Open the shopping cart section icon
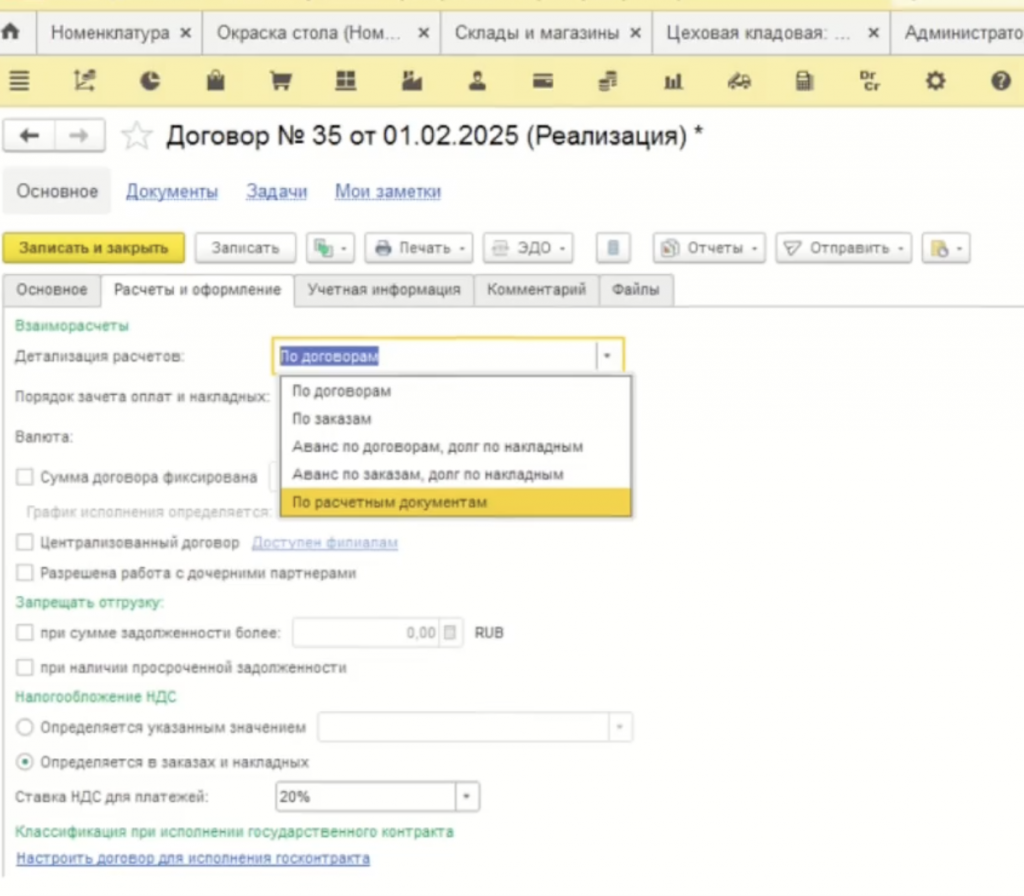This screenshot has height=896, width=1024. pyautogui.click(x=281, y=81)
